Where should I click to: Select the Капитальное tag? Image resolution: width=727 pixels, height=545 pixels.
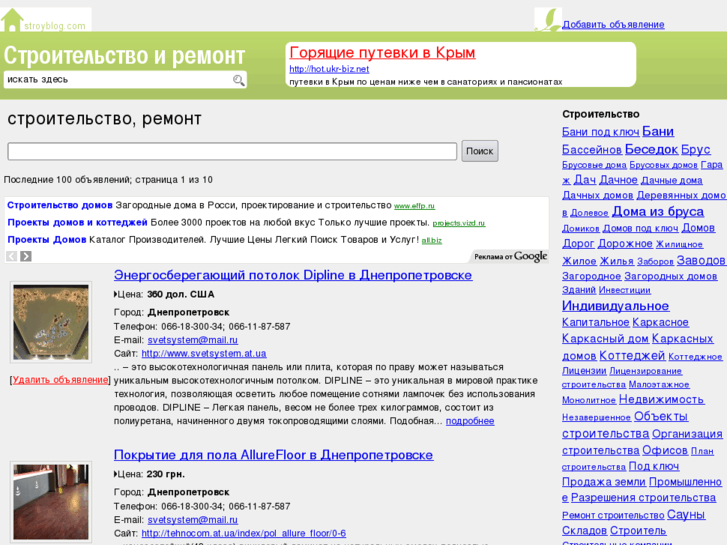[596, 322]
